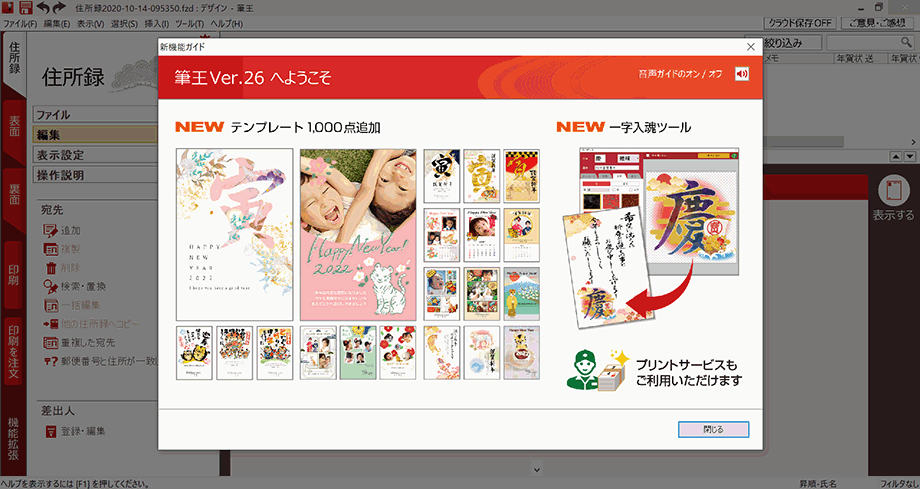
Task: Click the 削除 trash icon
Action: pyautogui.click(x=51, y=268)
